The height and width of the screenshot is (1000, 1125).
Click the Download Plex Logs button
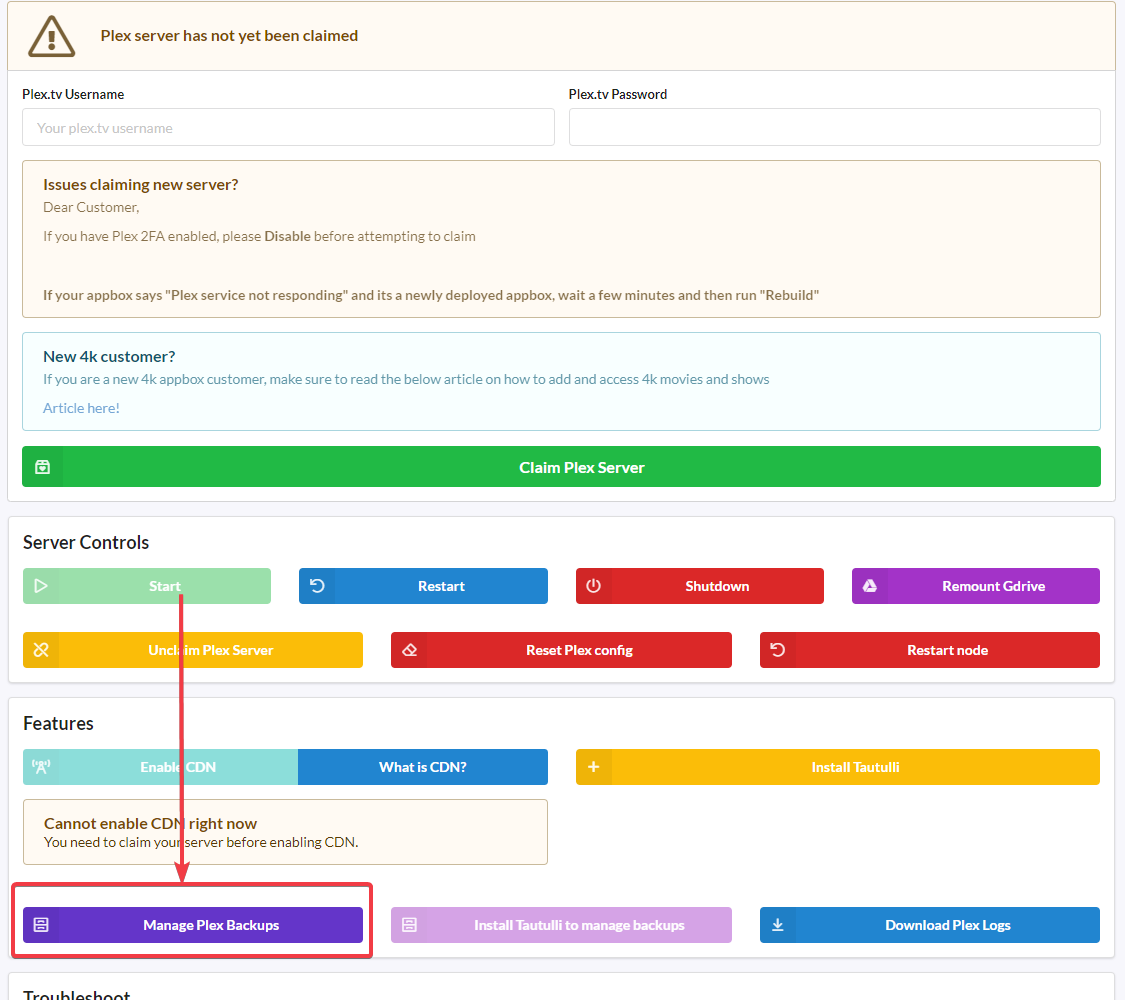(930, 925)
